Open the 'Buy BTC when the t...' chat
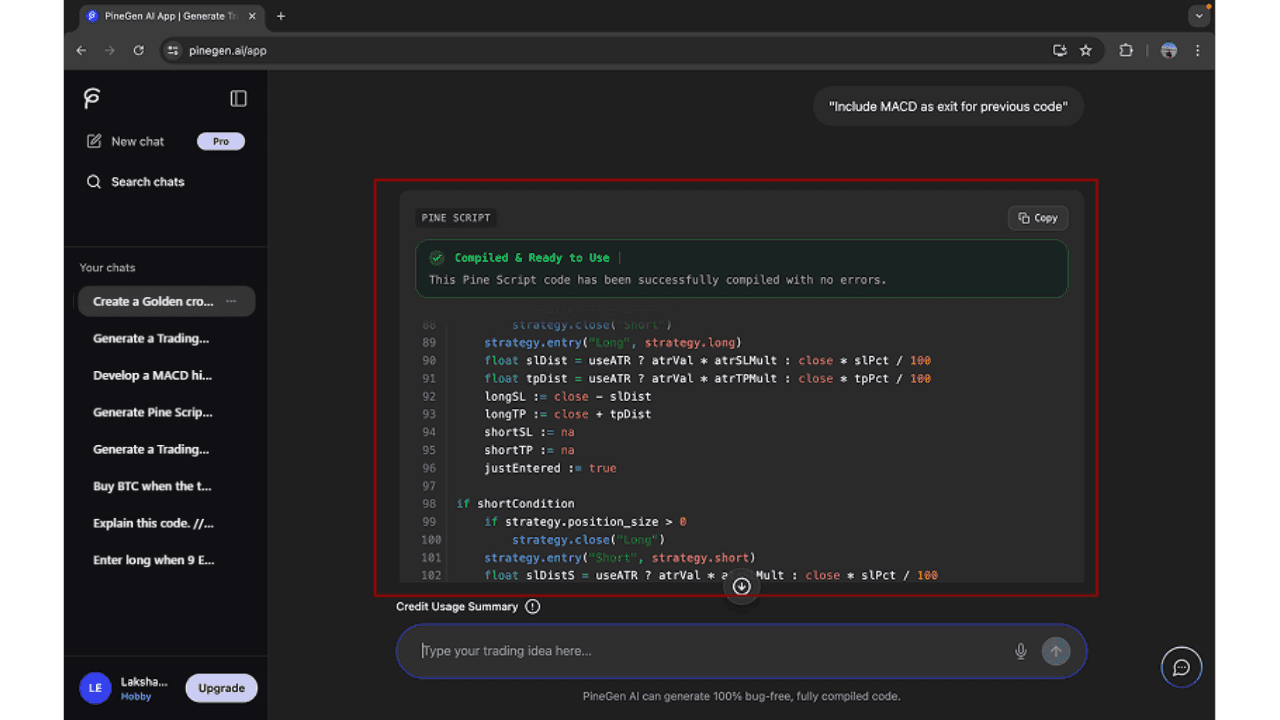1280x720 pixels. pos(152,486)
